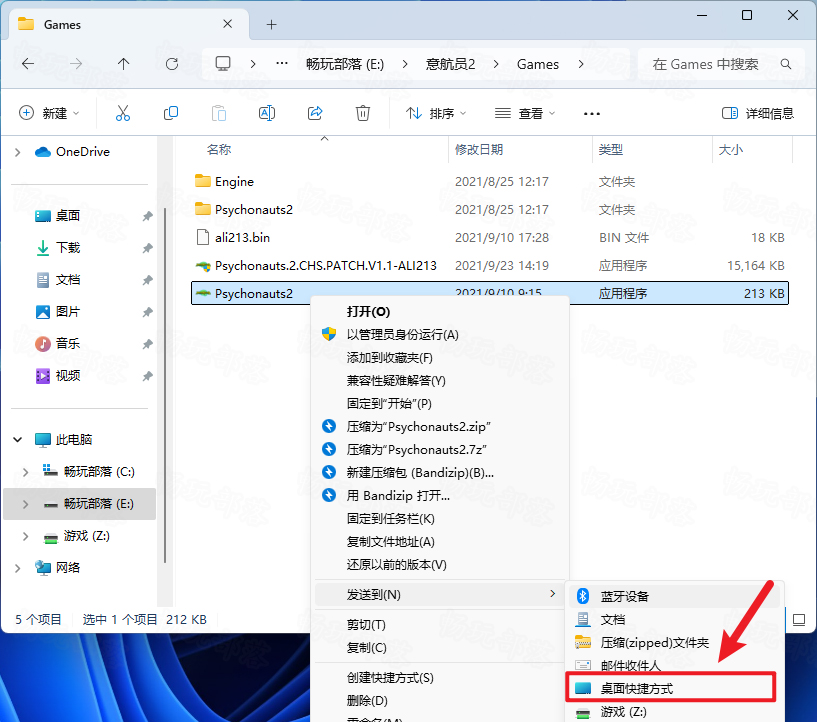The height and width of the screenshot is (722, 817).
Task: Select 视频 in the sidebar
Action: (68, 376)
